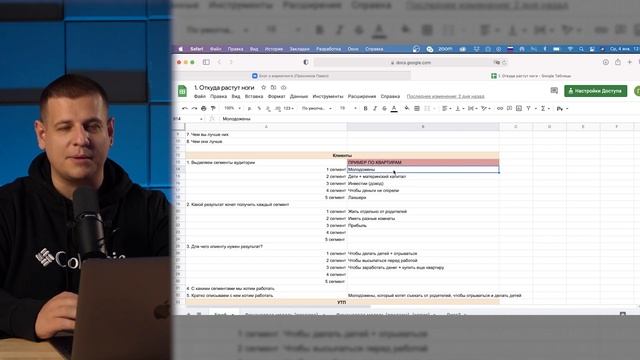Image resolution: width=640 pixels, height=360 pixels.
Task: Select cell ПРИМЕР ПО КВАРТИРАМ
Action: pos(423,162)
